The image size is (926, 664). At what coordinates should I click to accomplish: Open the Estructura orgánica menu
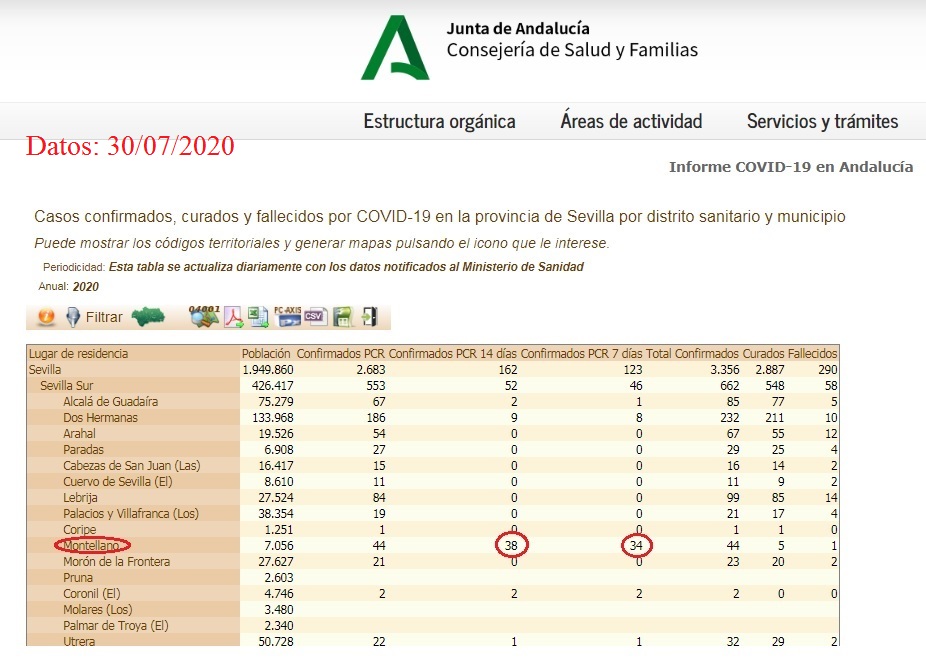click(439, 122)
